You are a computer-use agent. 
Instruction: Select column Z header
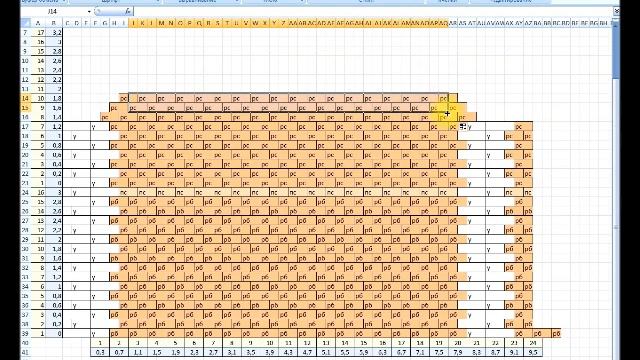[283, 23]
